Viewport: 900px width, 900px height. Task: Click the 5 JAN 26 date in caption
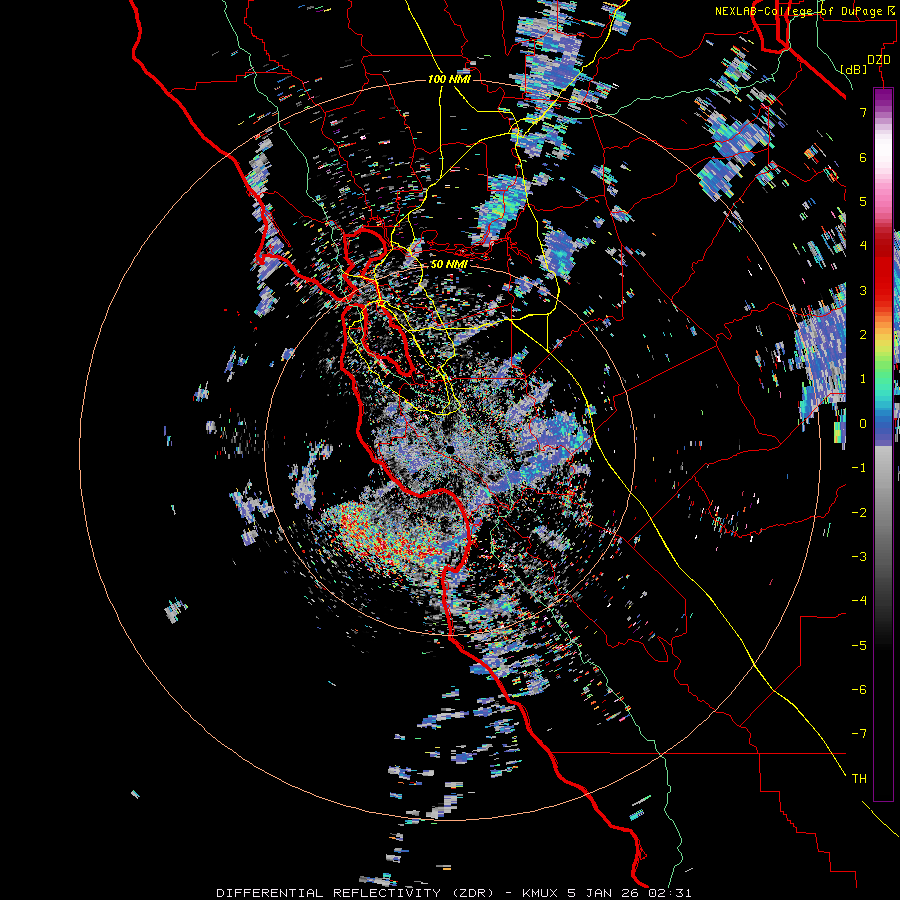click(605, 893)
